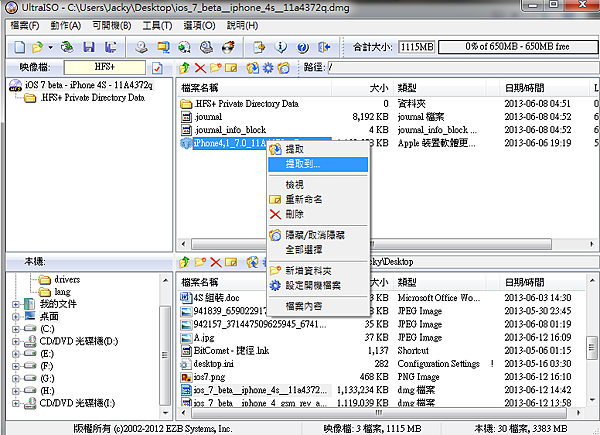Expand the (F:) drive node

pos(16,366)
